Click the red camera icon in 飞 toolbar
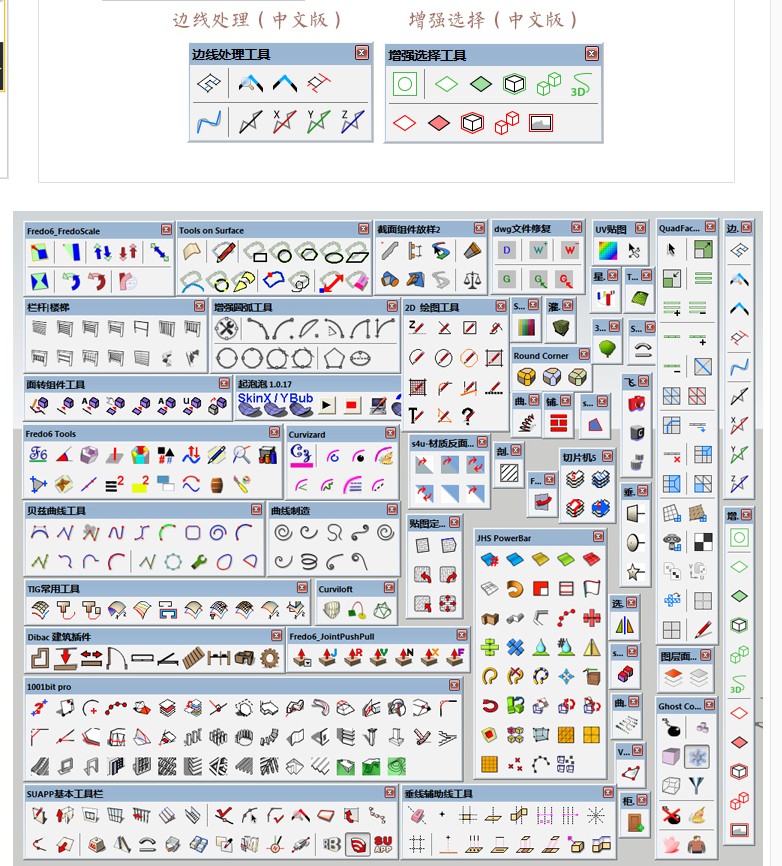 [636, 403]
